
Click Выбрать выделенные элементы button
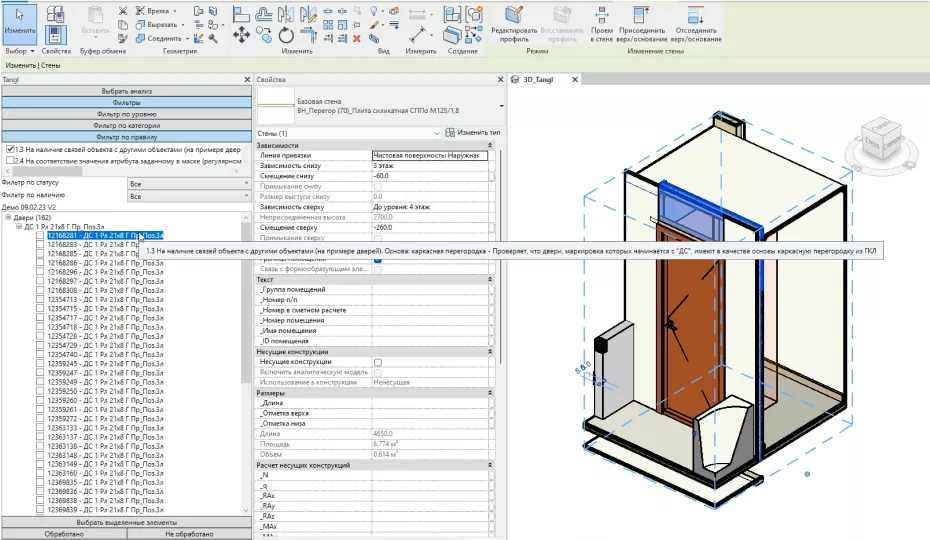pos(125,522)
